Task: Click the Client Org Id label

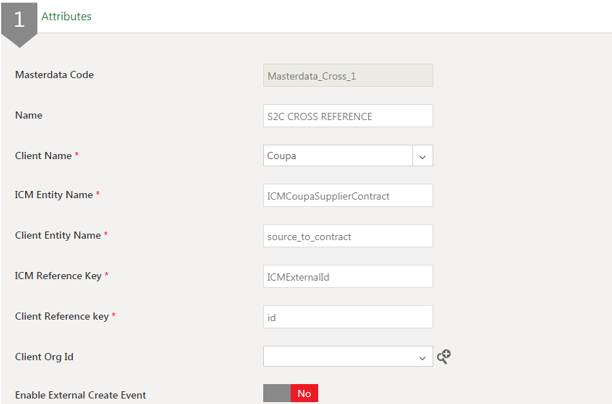Action: pos(46,355)
